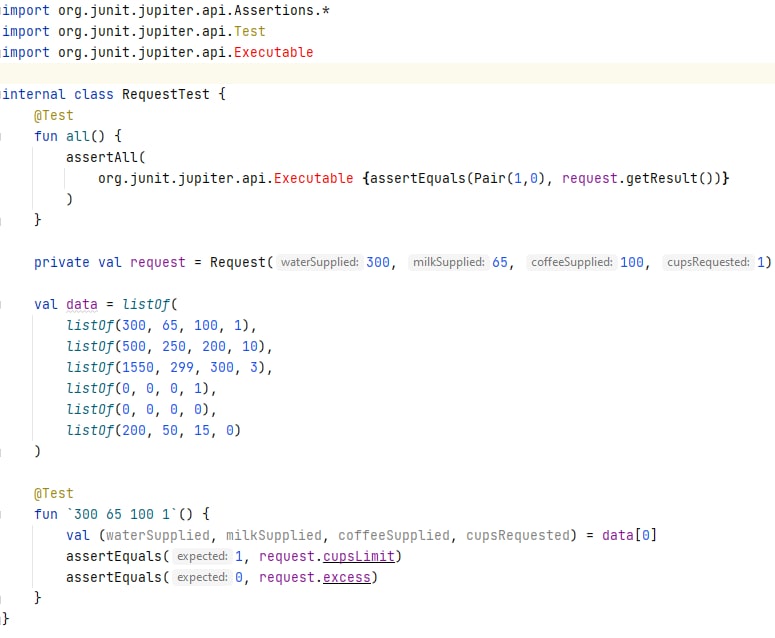
Task: Click gray cupsRequested in the destructuring declaration
Action: (518, 536)
